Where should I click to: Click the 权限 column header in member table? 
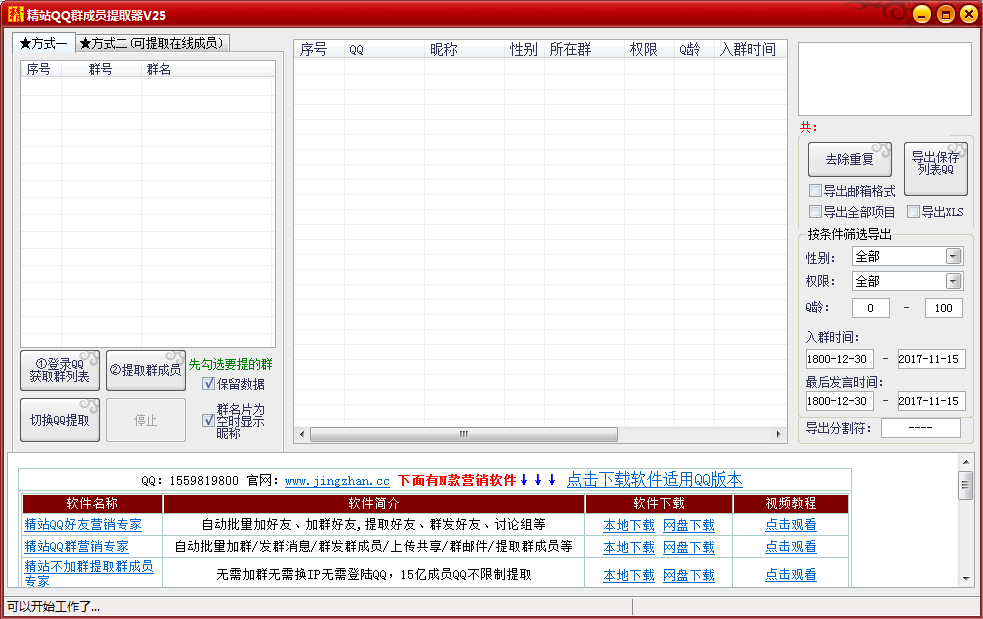point(649,49)
